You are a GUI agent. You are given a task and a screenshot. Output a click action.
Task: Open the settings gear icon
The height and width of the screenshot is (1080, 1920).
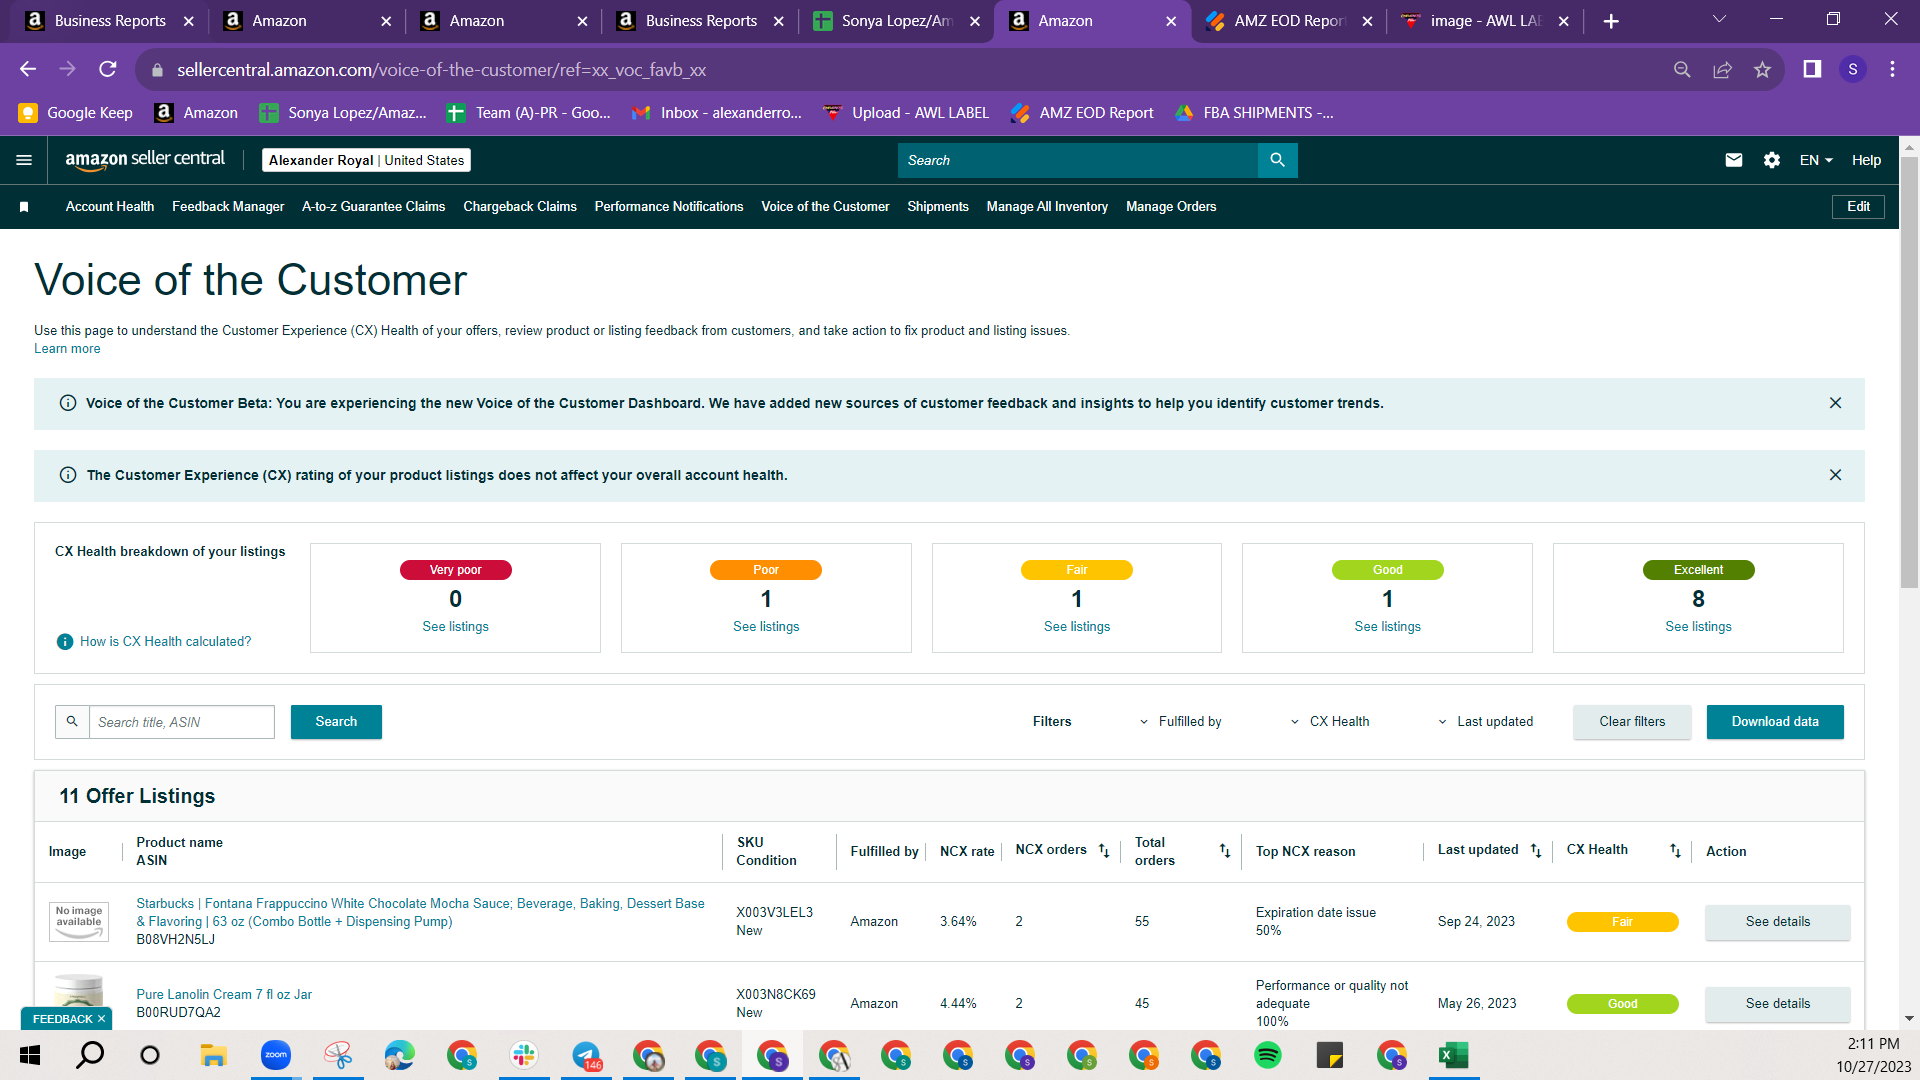point(1772,160)
